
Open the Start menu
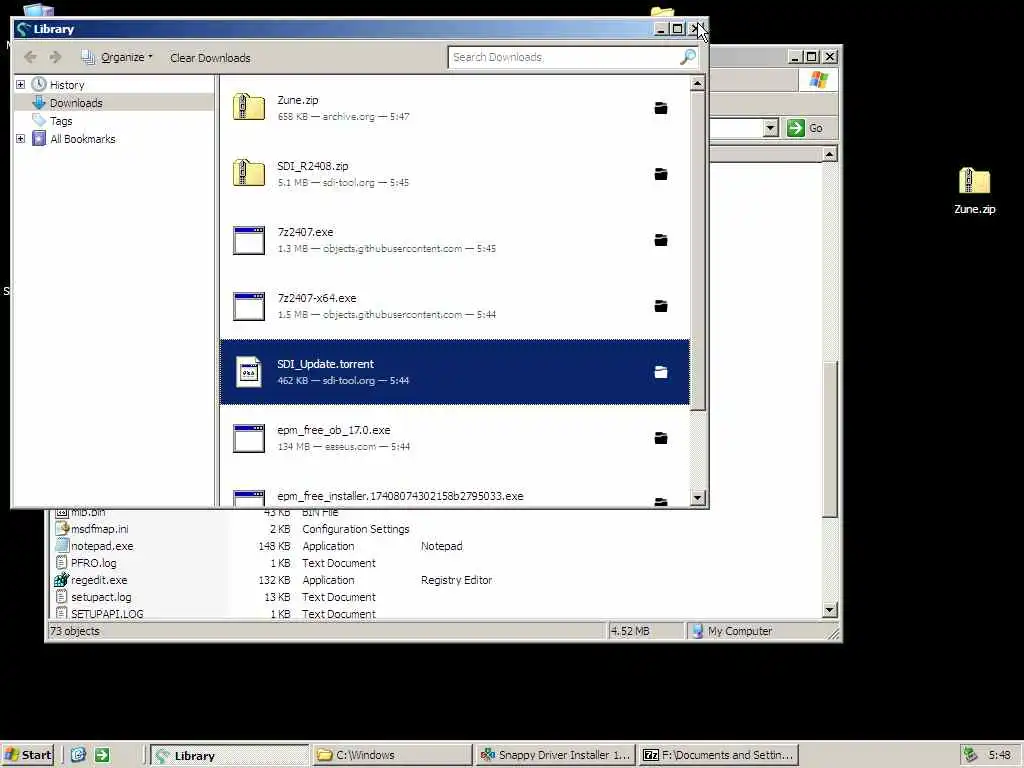tap(27, 755)
